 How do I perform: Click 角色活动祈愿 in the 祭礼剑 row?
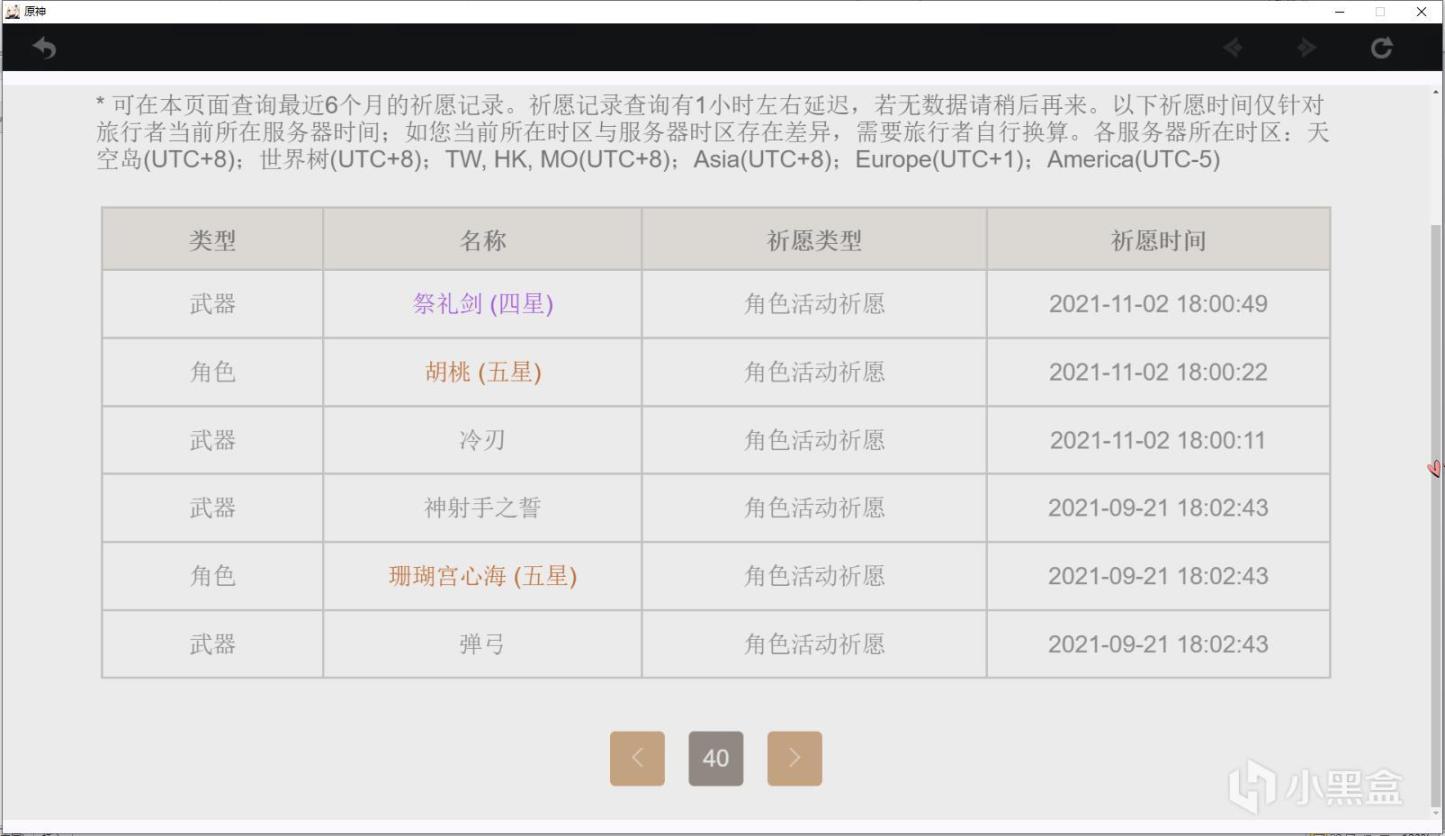coord(814,304)
